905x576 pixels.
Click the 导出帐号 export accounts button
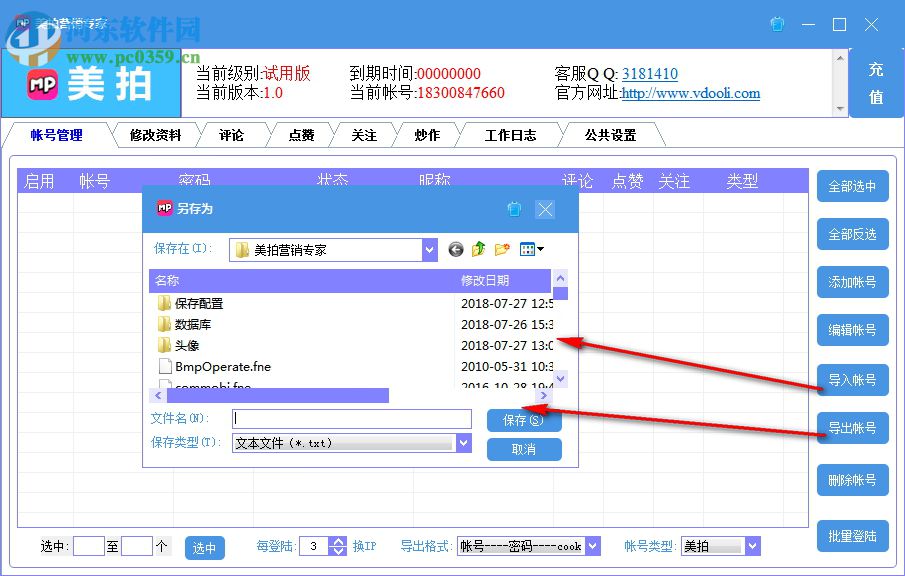click(x=852, y=428)
